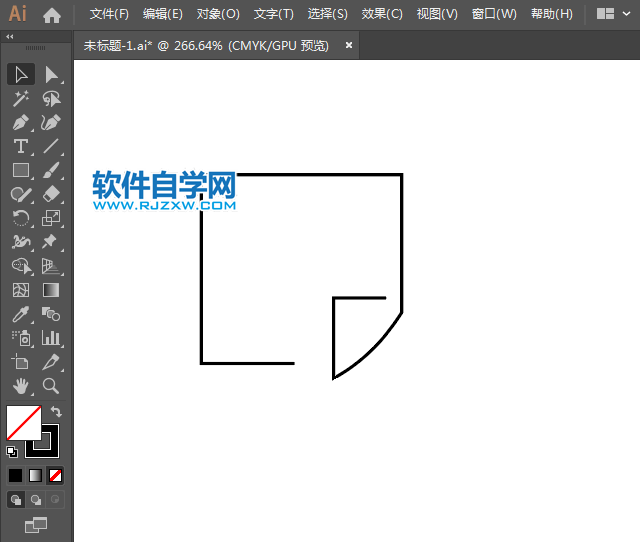Select the Magic Wand tool

point(20,98)
